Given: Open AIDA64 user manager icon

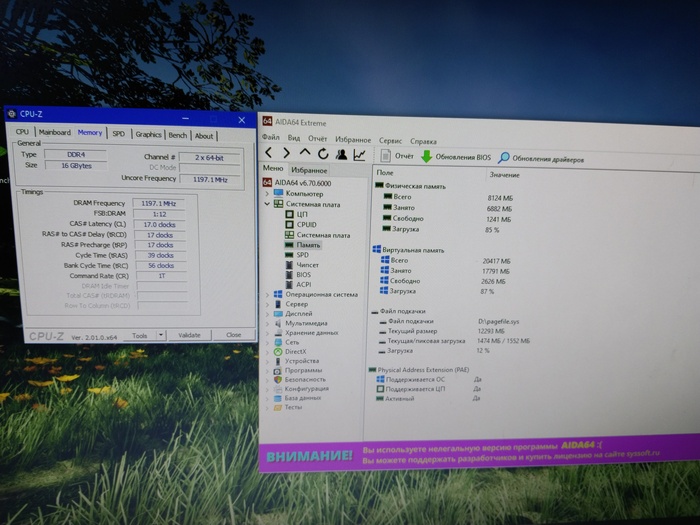Looking at the screenshot, I should [x=342, y=154].
